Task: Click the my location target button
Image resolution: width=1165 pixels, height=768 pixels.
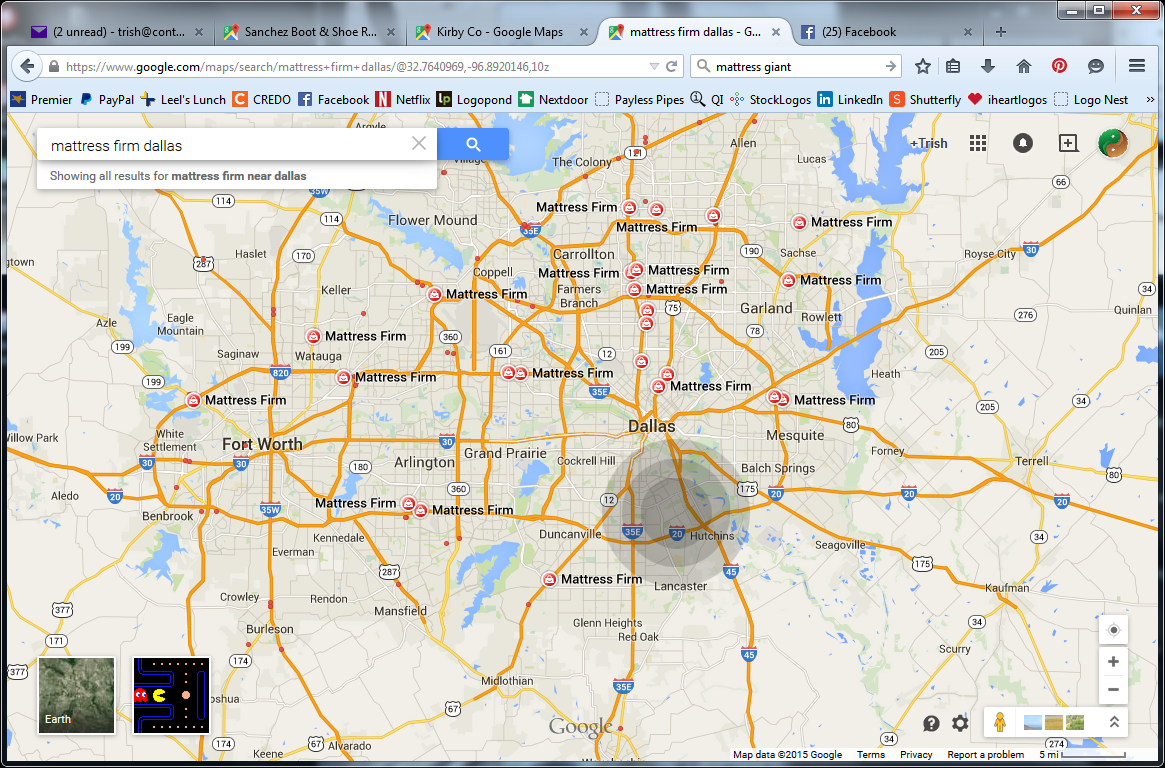Action: 1113,630
